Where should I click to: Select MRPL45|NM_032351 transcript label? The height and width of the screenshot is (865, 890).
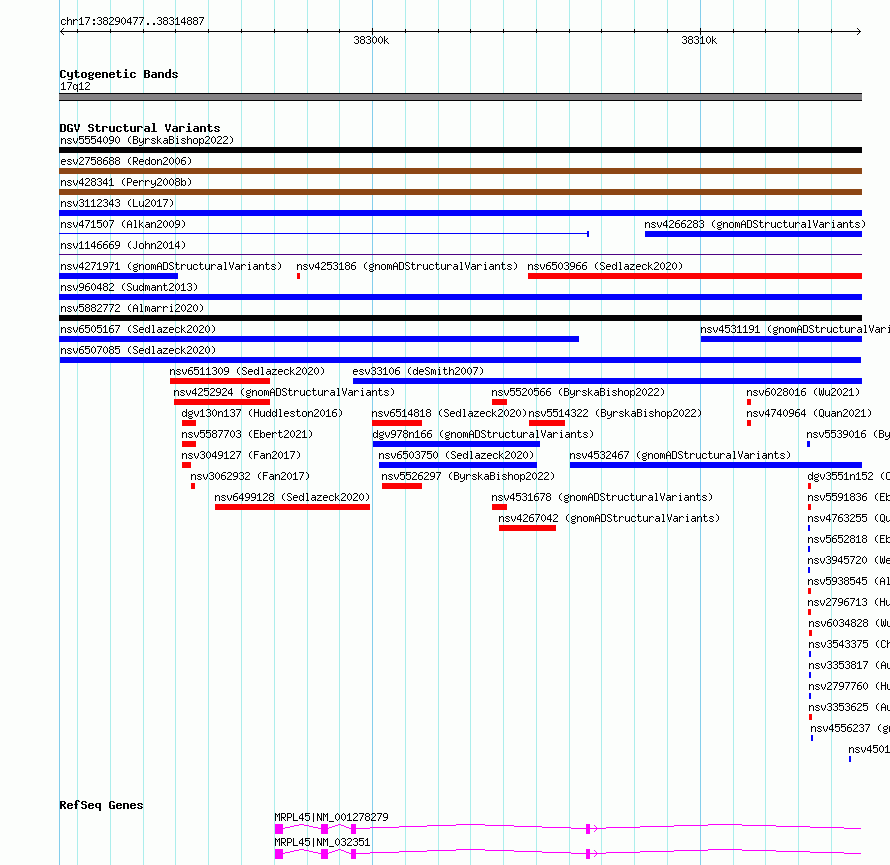point(322,842)
